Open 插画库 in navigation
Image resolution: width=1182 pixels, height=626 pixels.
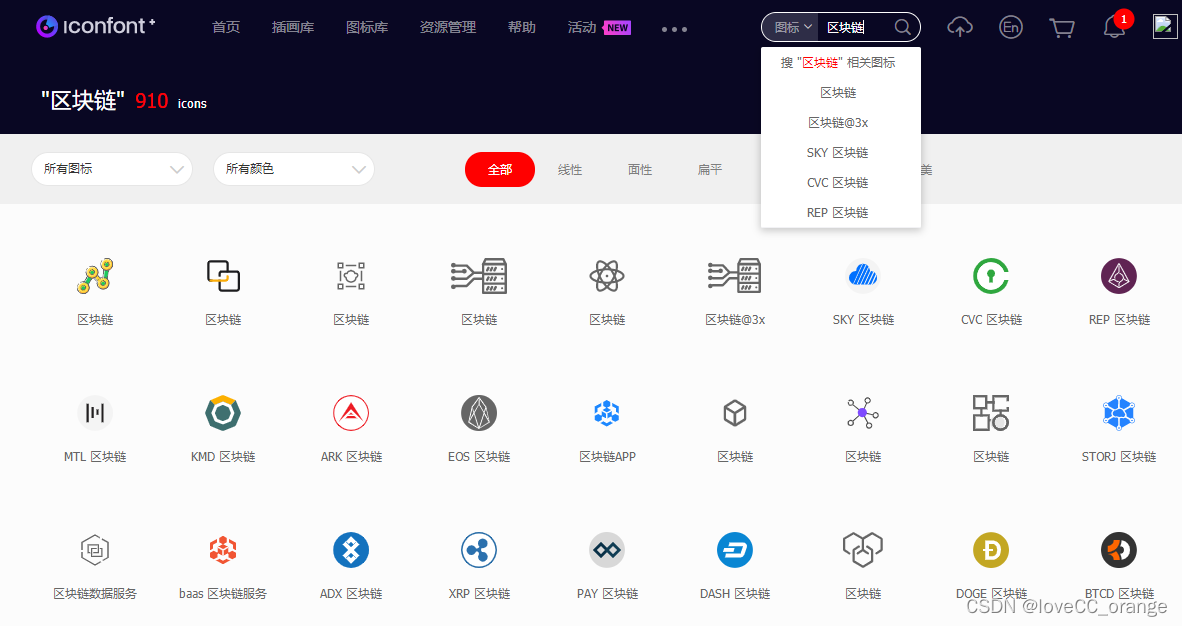coord(293,27)
